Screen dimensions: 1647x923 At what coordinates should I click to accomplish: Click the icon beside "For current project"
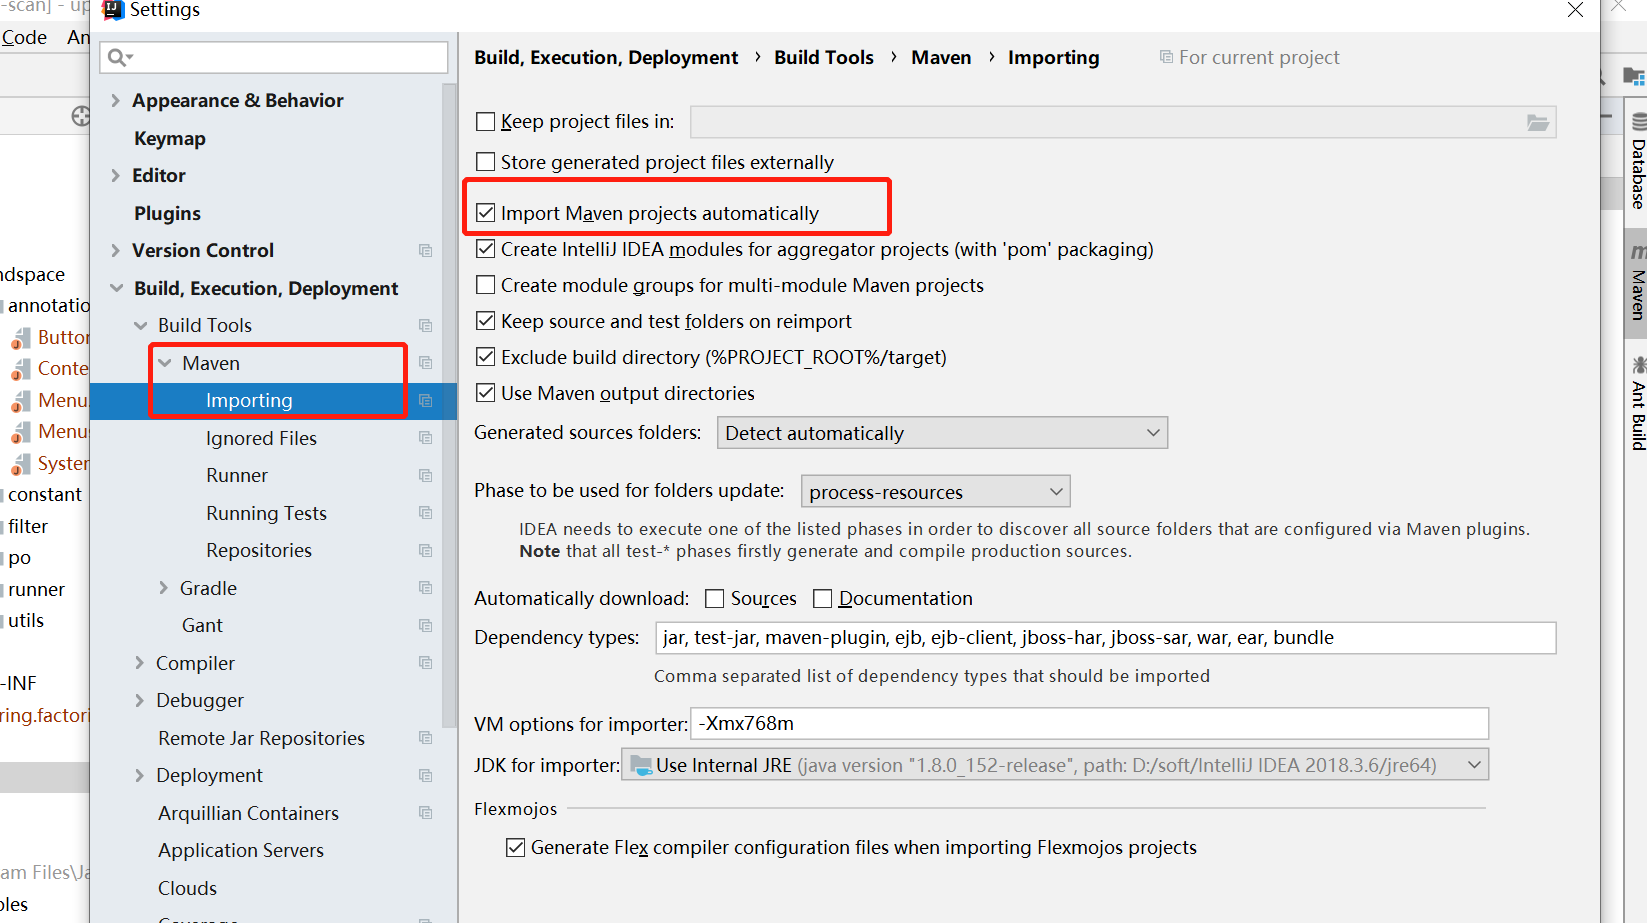(x=1166, y=57)
